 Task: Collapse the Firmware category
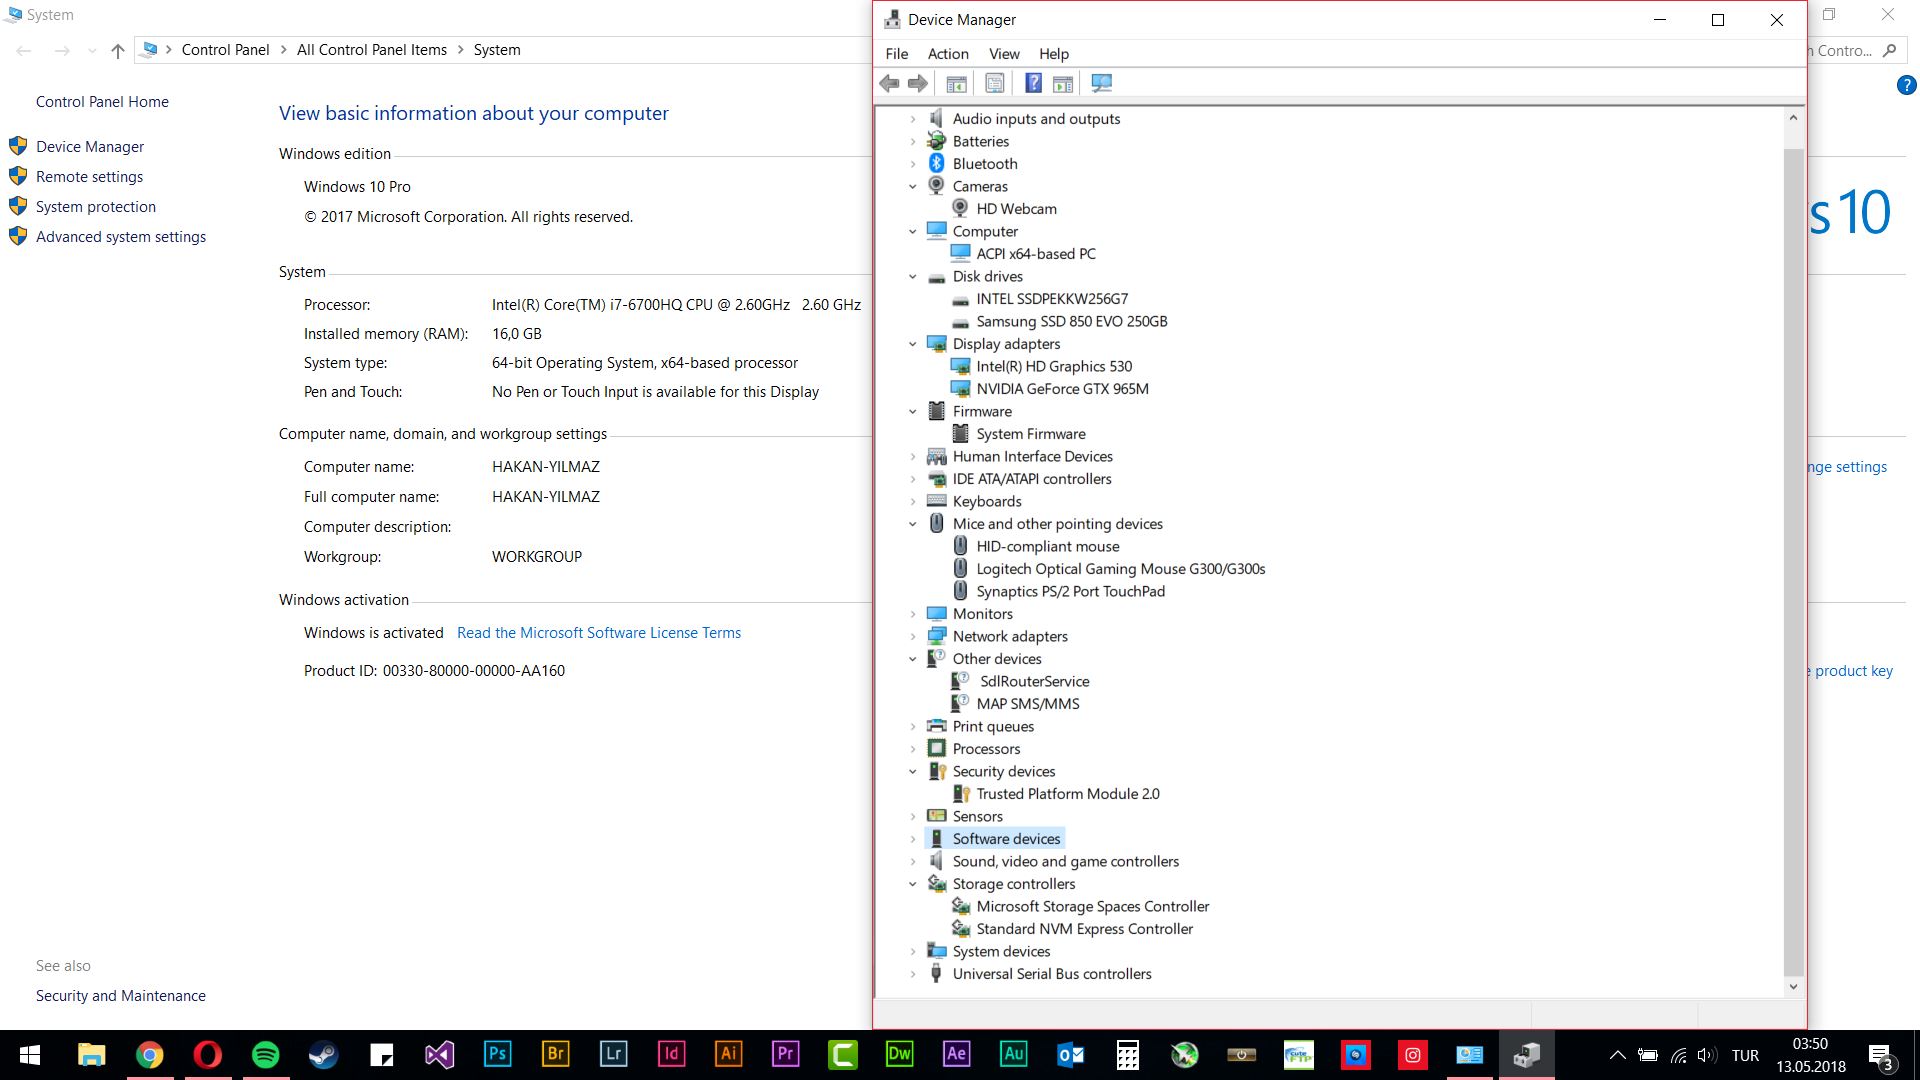[912, 412]
